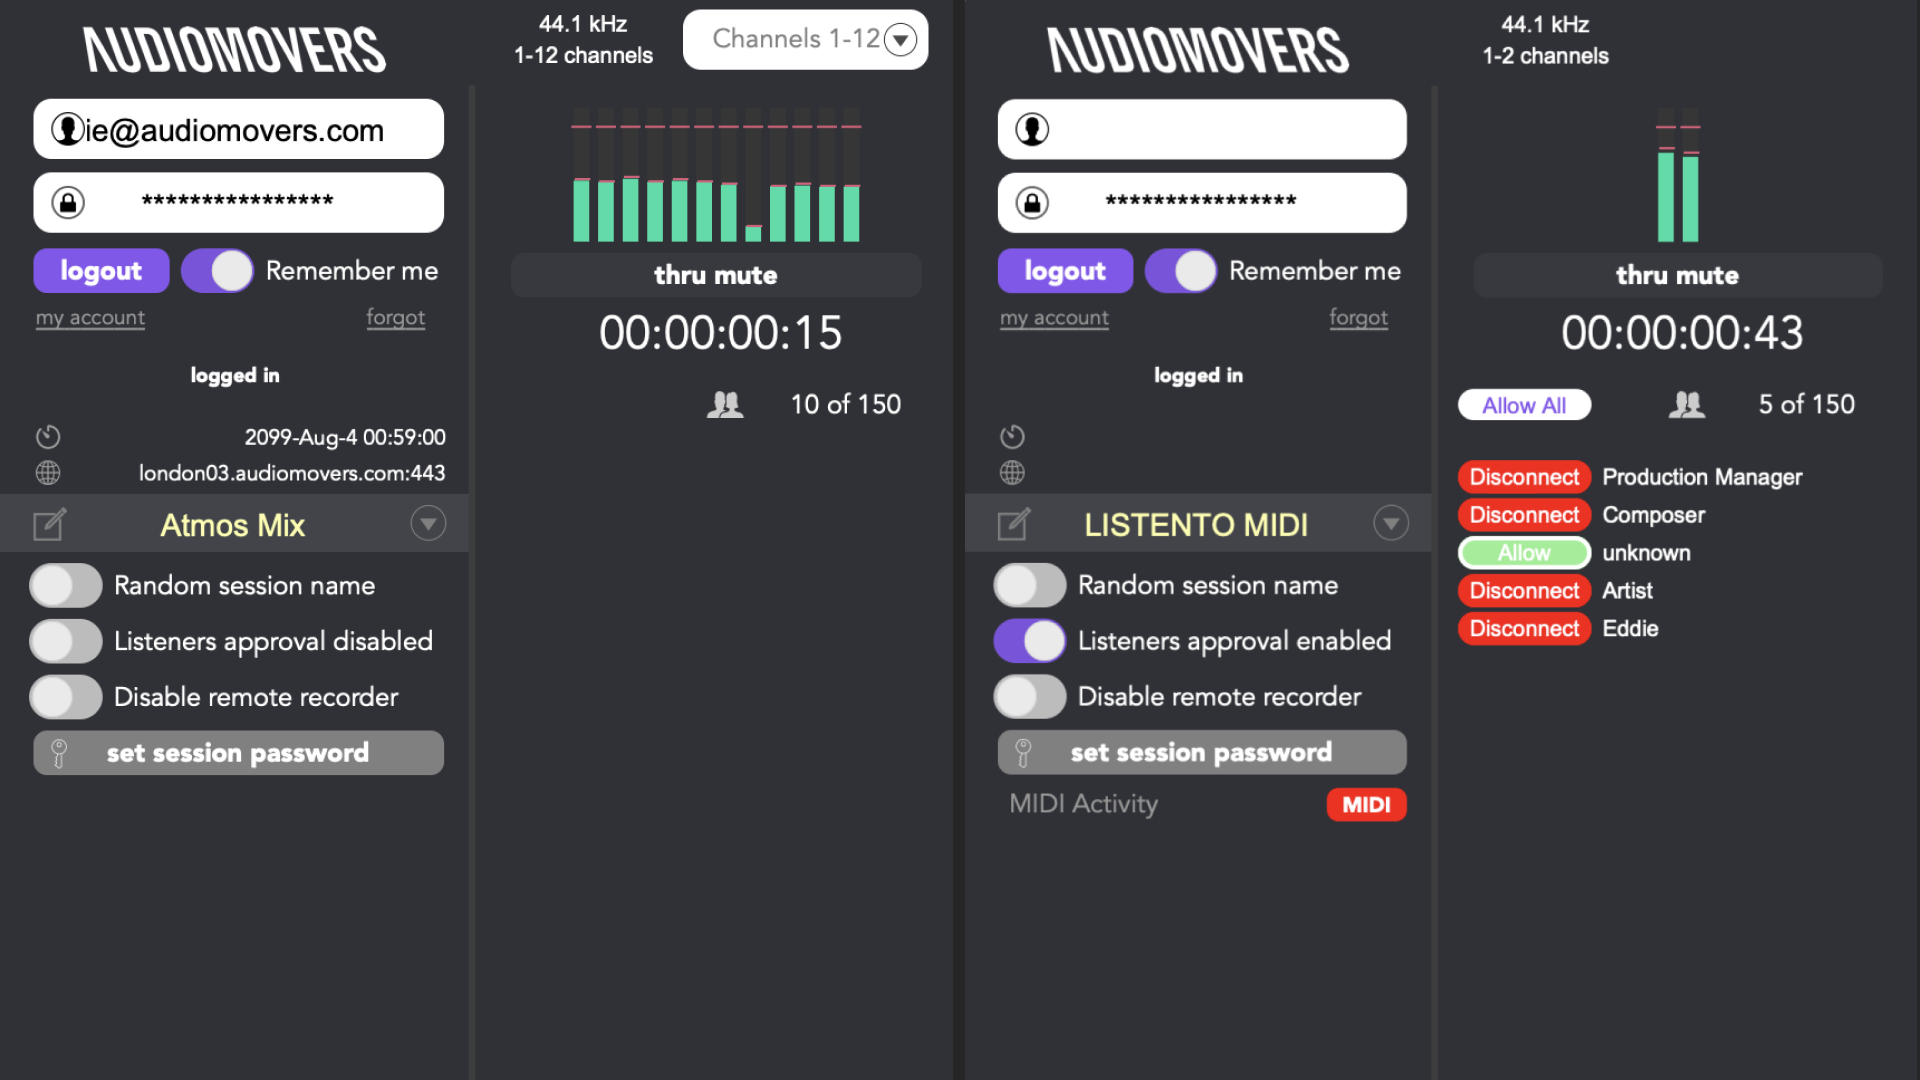This screenshot has height=1080, width=1920.
Task: Click set session password in right panel
Action: pyautogui.click(x=1202, y=752)
